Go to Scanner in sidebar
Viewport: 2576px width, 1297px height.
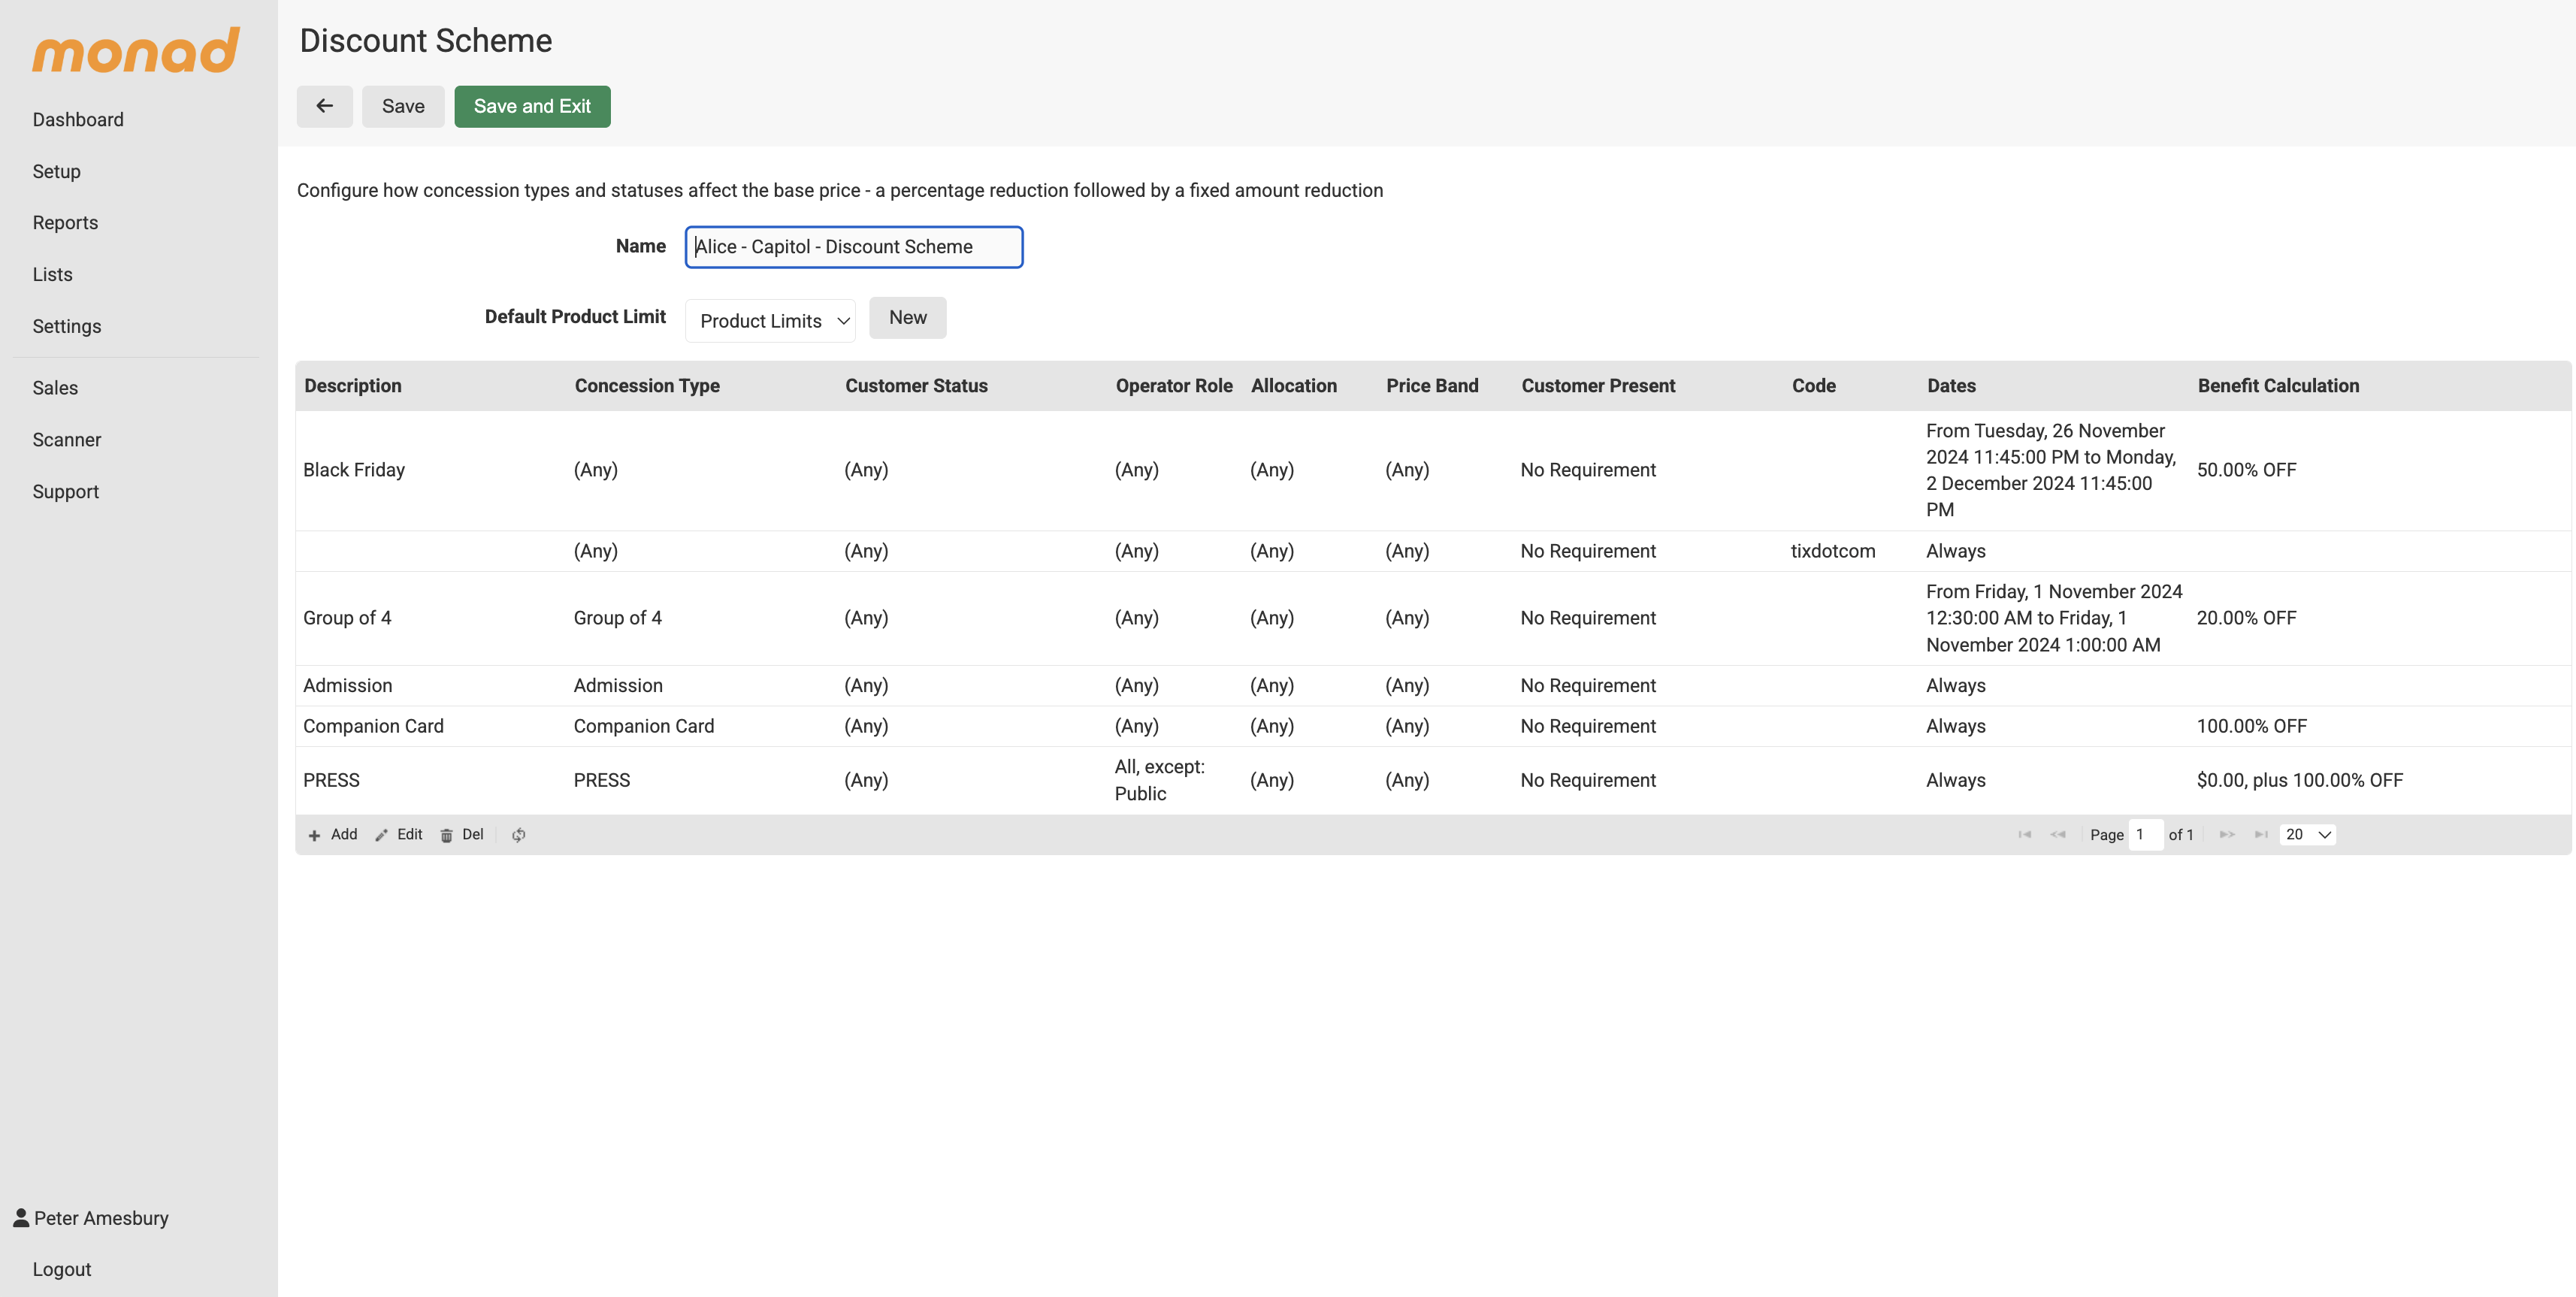[x=66, y=440]
